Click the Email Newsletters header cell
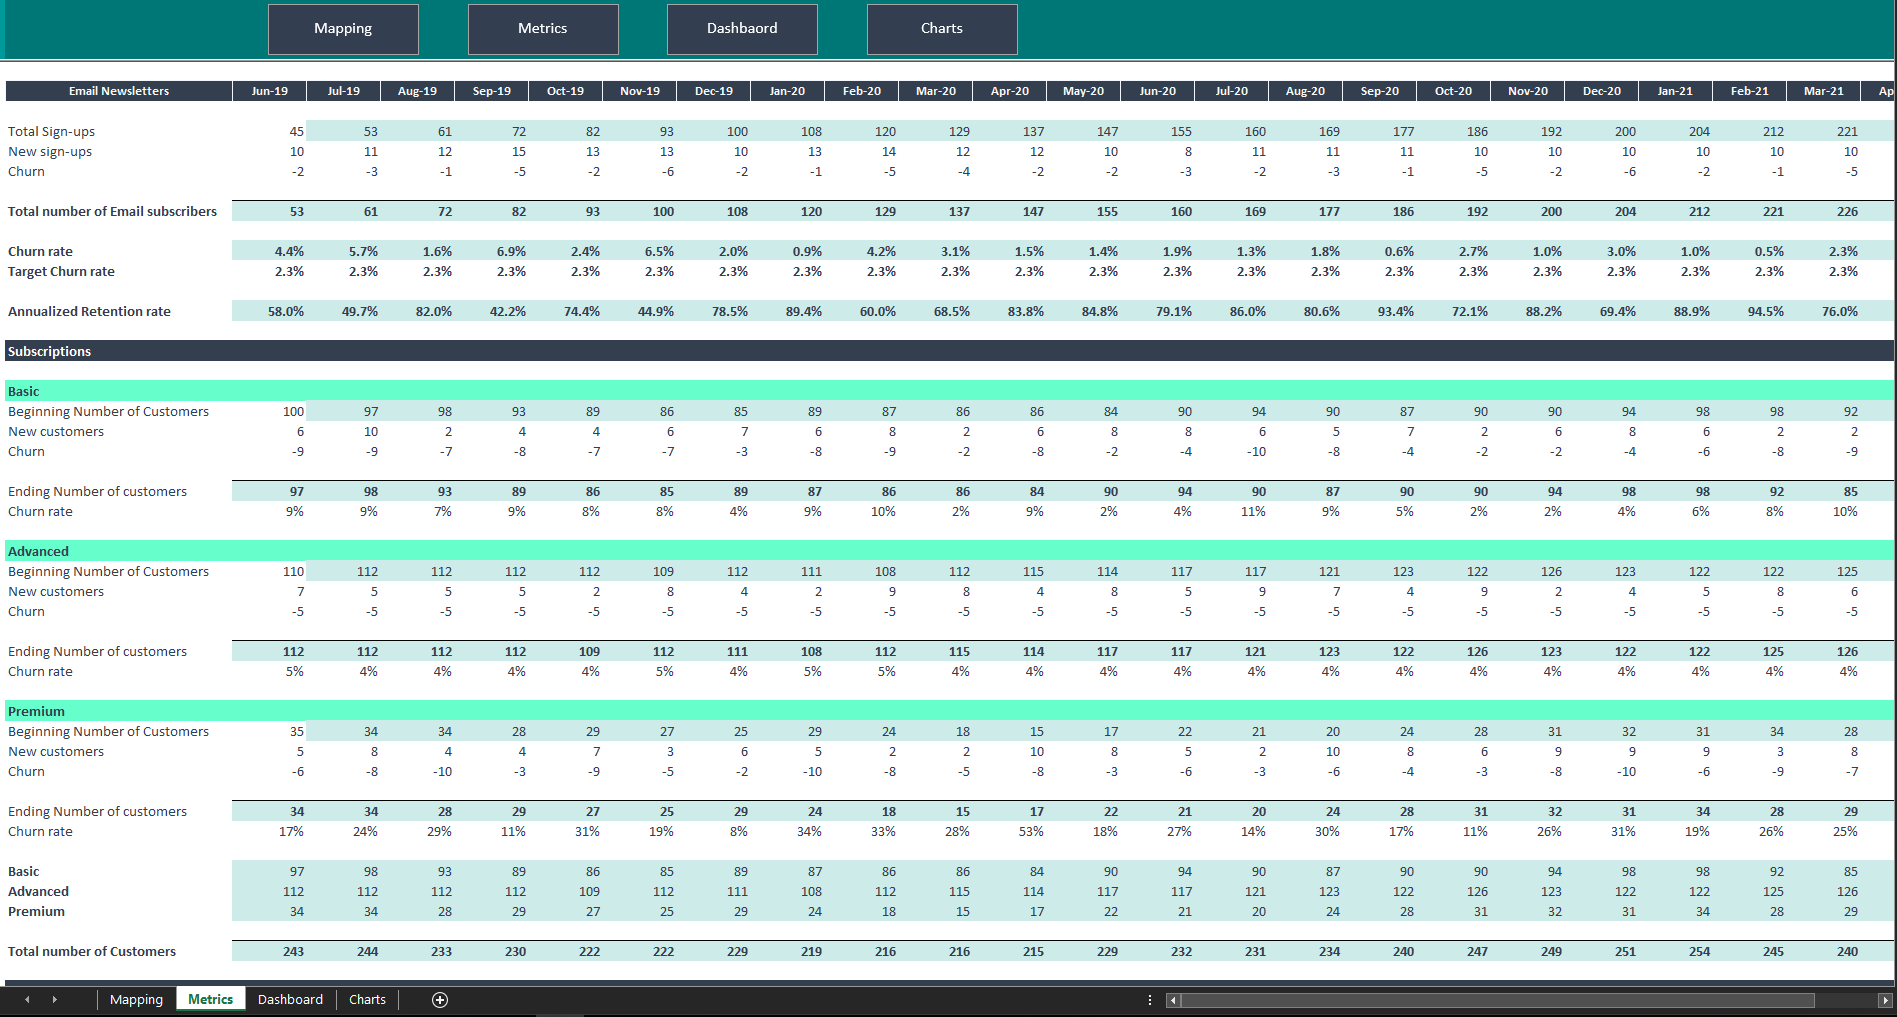Image resolution: width=1897 pixels, height=1017 pixels. [118, 90]
